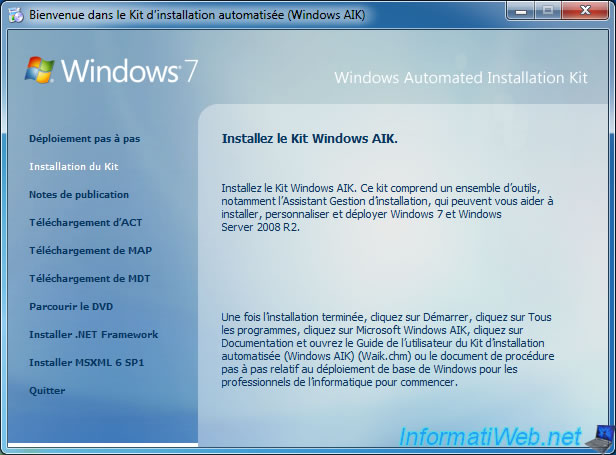Select Installation du Kit in sidebar
The height and width of the screenshot is (455, 616).
click(73, 167)
